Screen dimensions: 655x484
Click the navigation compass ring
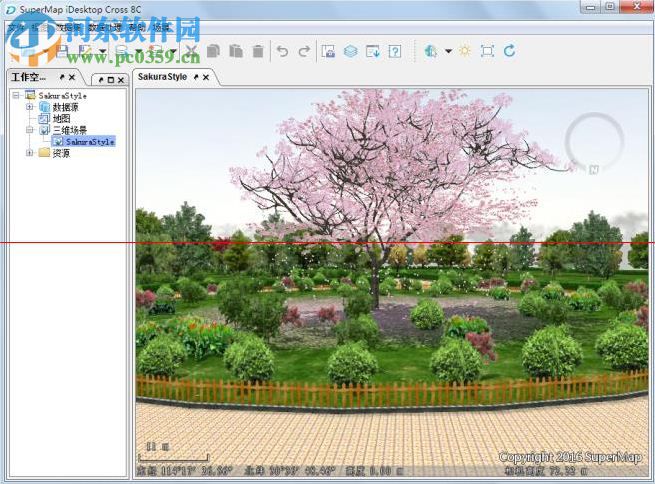tap(594, 142)
